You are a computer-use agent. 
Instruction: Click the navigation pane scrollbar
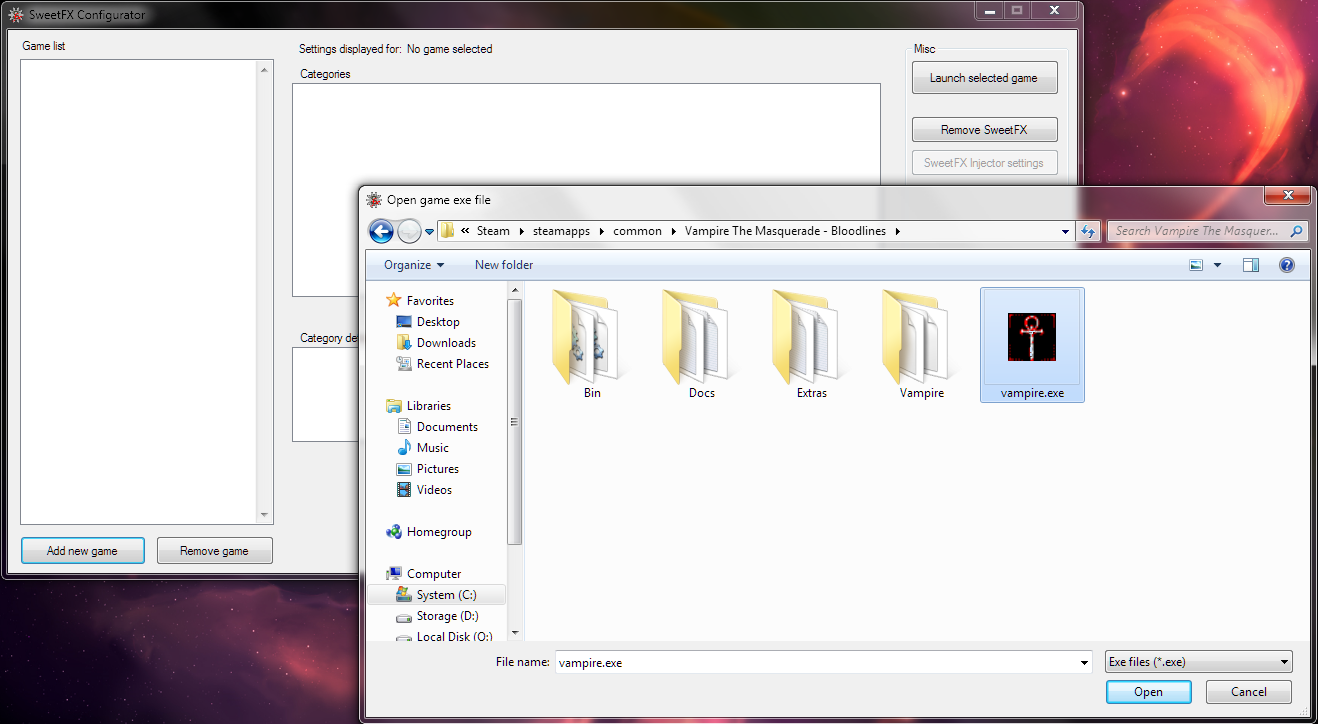click(x=514, y=462)
